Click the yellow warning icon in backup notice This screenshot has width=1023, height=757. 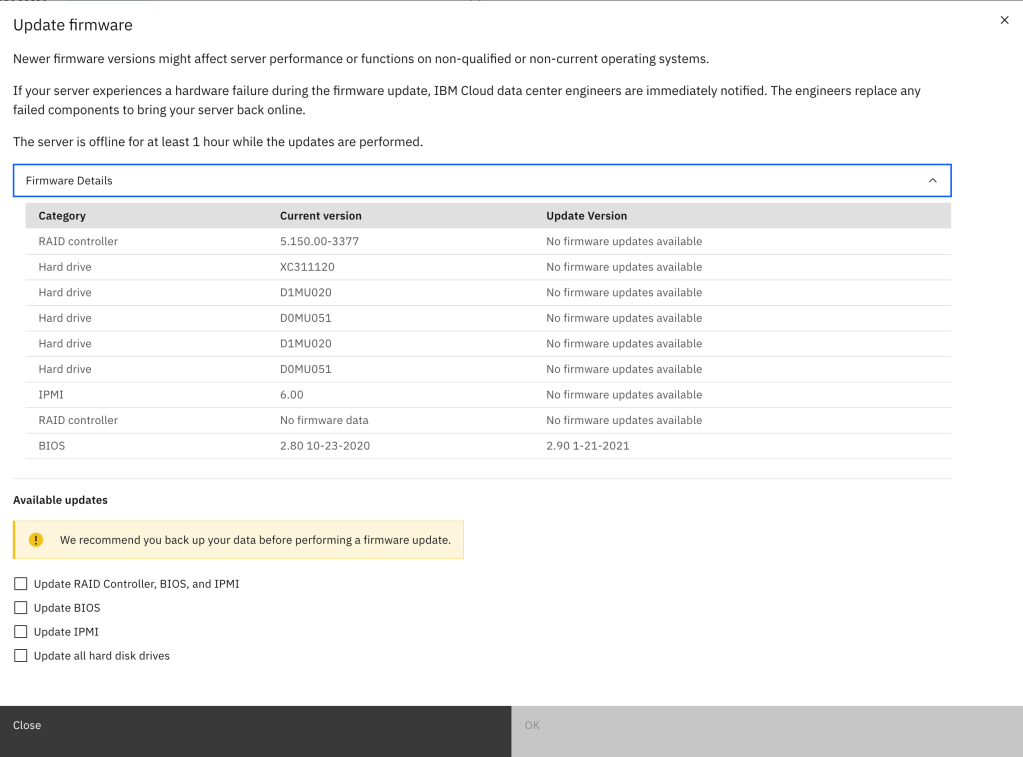pyautogui.click(x=36, y=540)
